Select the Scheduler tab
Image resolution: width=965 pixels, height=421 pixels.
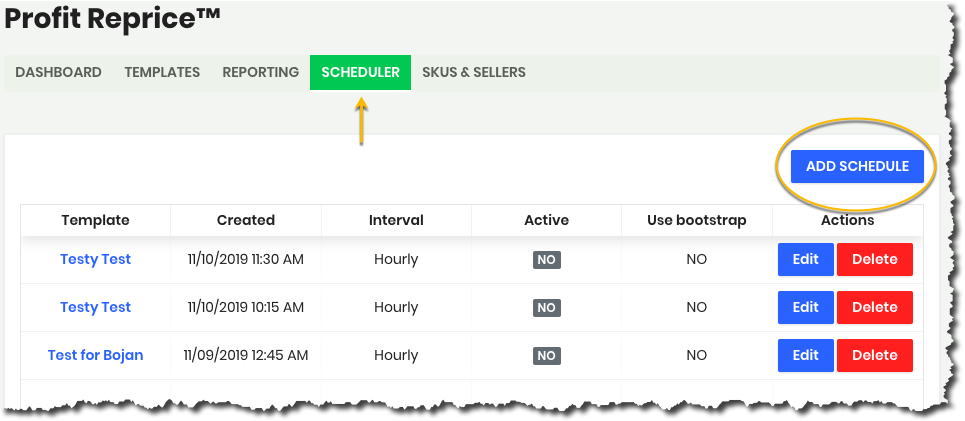click(x=361, y=73)
